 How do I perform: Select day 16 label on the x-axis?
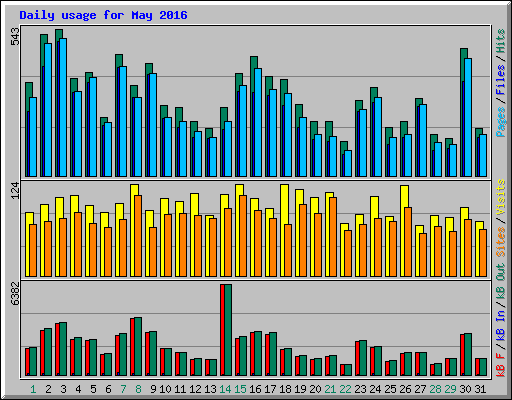coord(255,389)
